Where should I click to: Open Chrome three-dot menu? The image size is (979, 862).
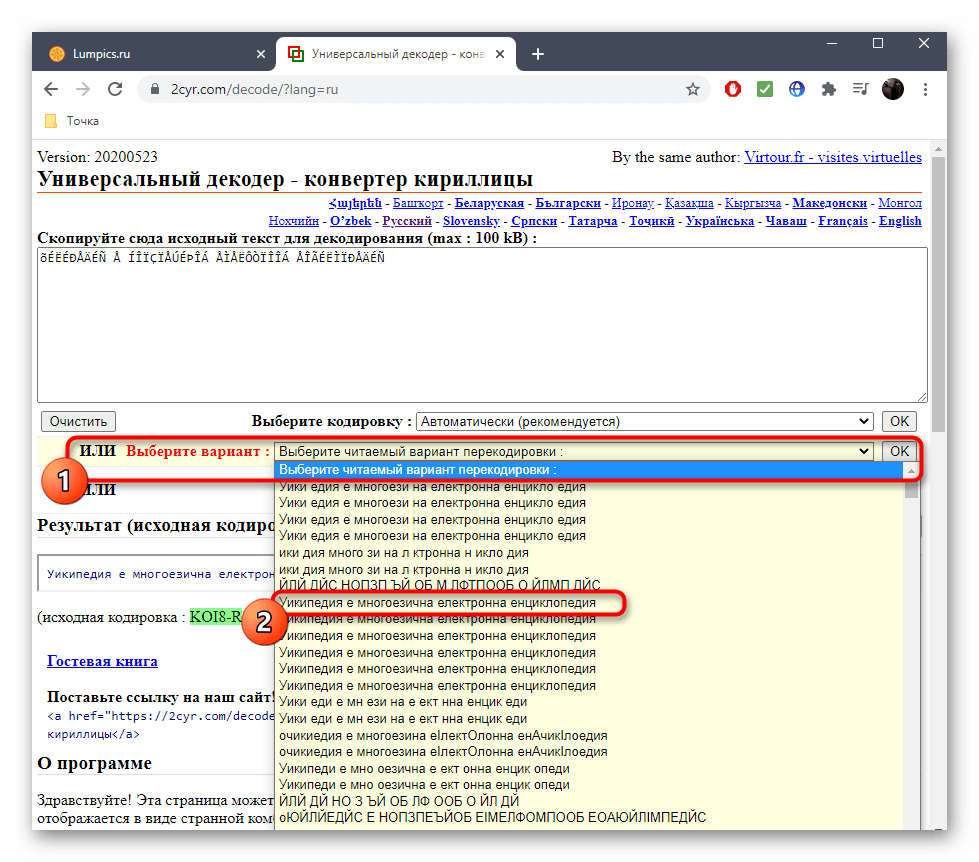pyautogui.click(x=925, y=89)
